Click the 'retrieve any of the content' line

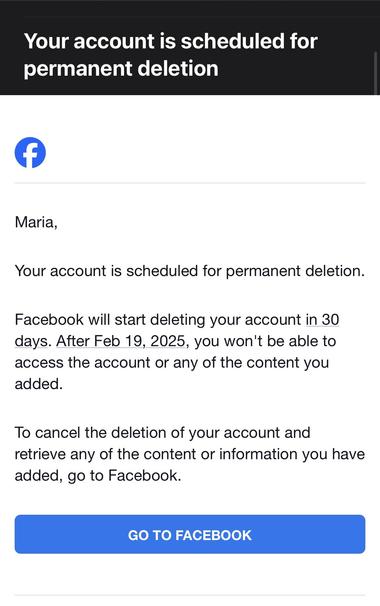point(107,454)
